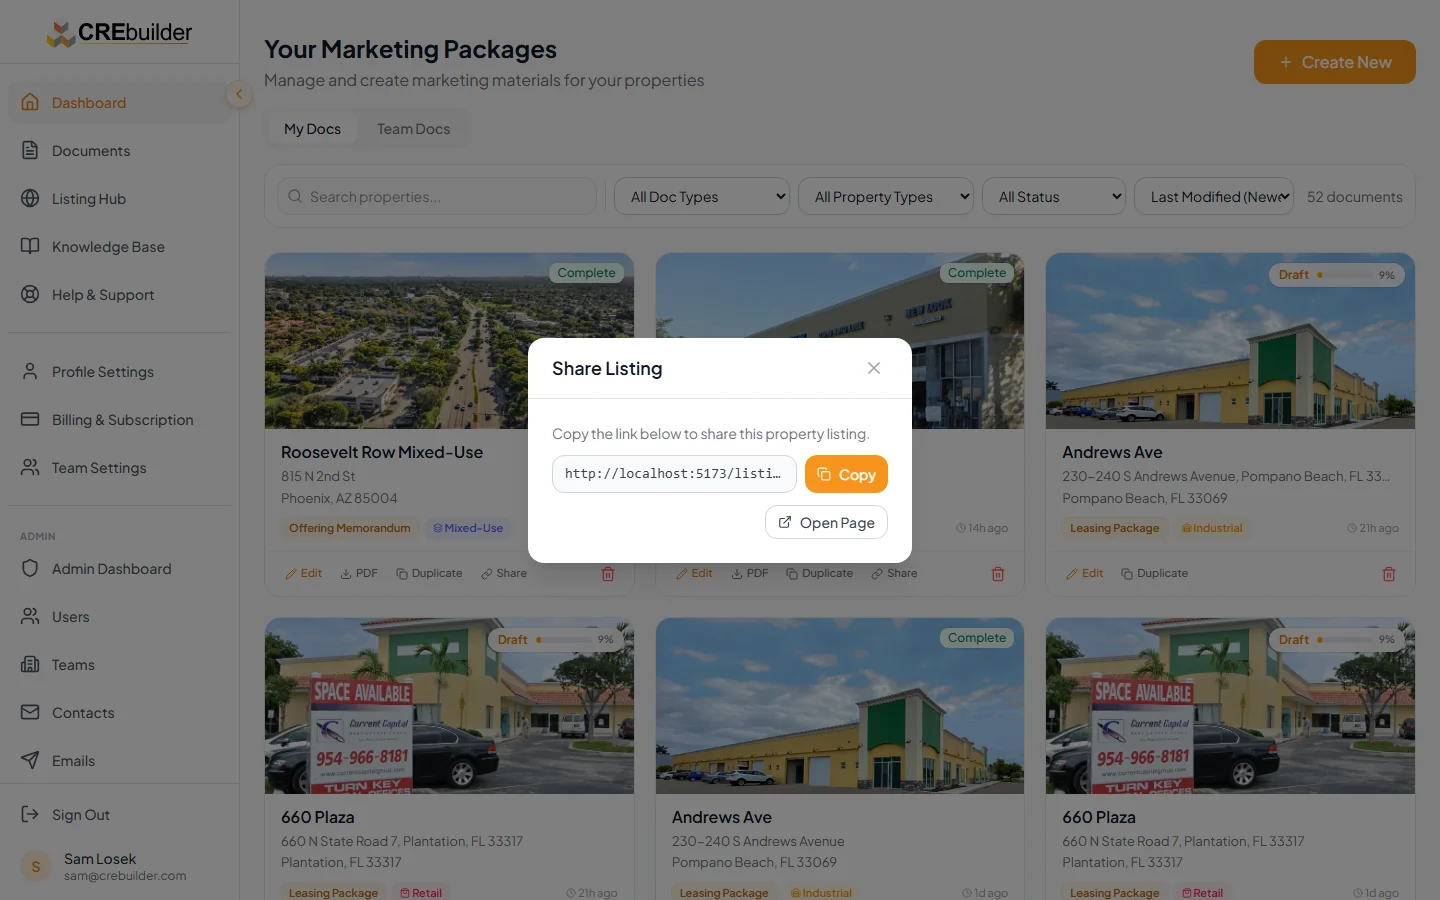Image resolution: width=1440 pixels, height=900 pixels.
Task: Click the Create New button
Action: click(1334, 61)
